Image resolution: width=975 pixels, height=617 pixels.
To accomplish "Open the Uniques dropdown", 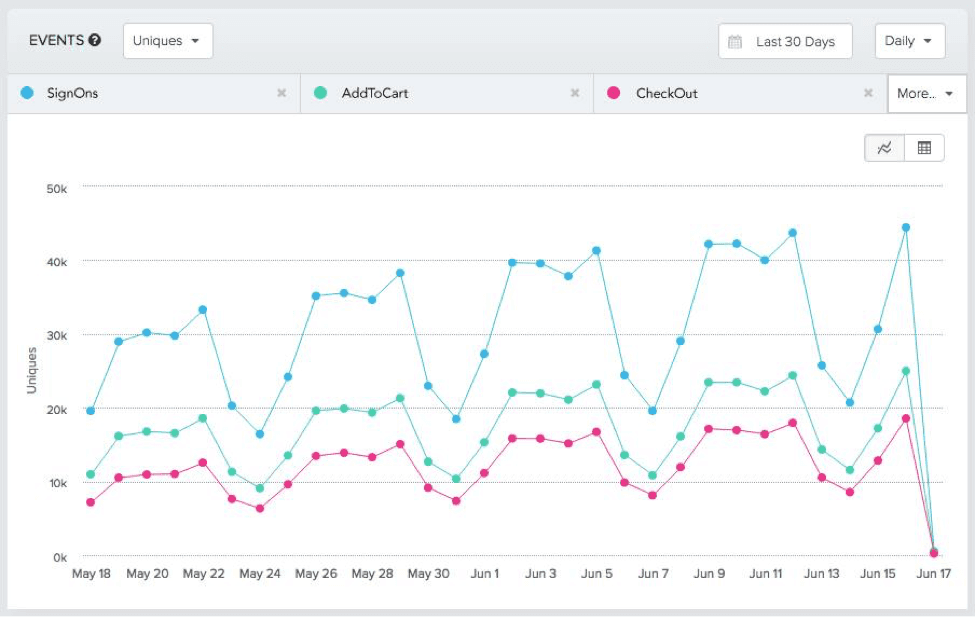I will click(167, 41).
